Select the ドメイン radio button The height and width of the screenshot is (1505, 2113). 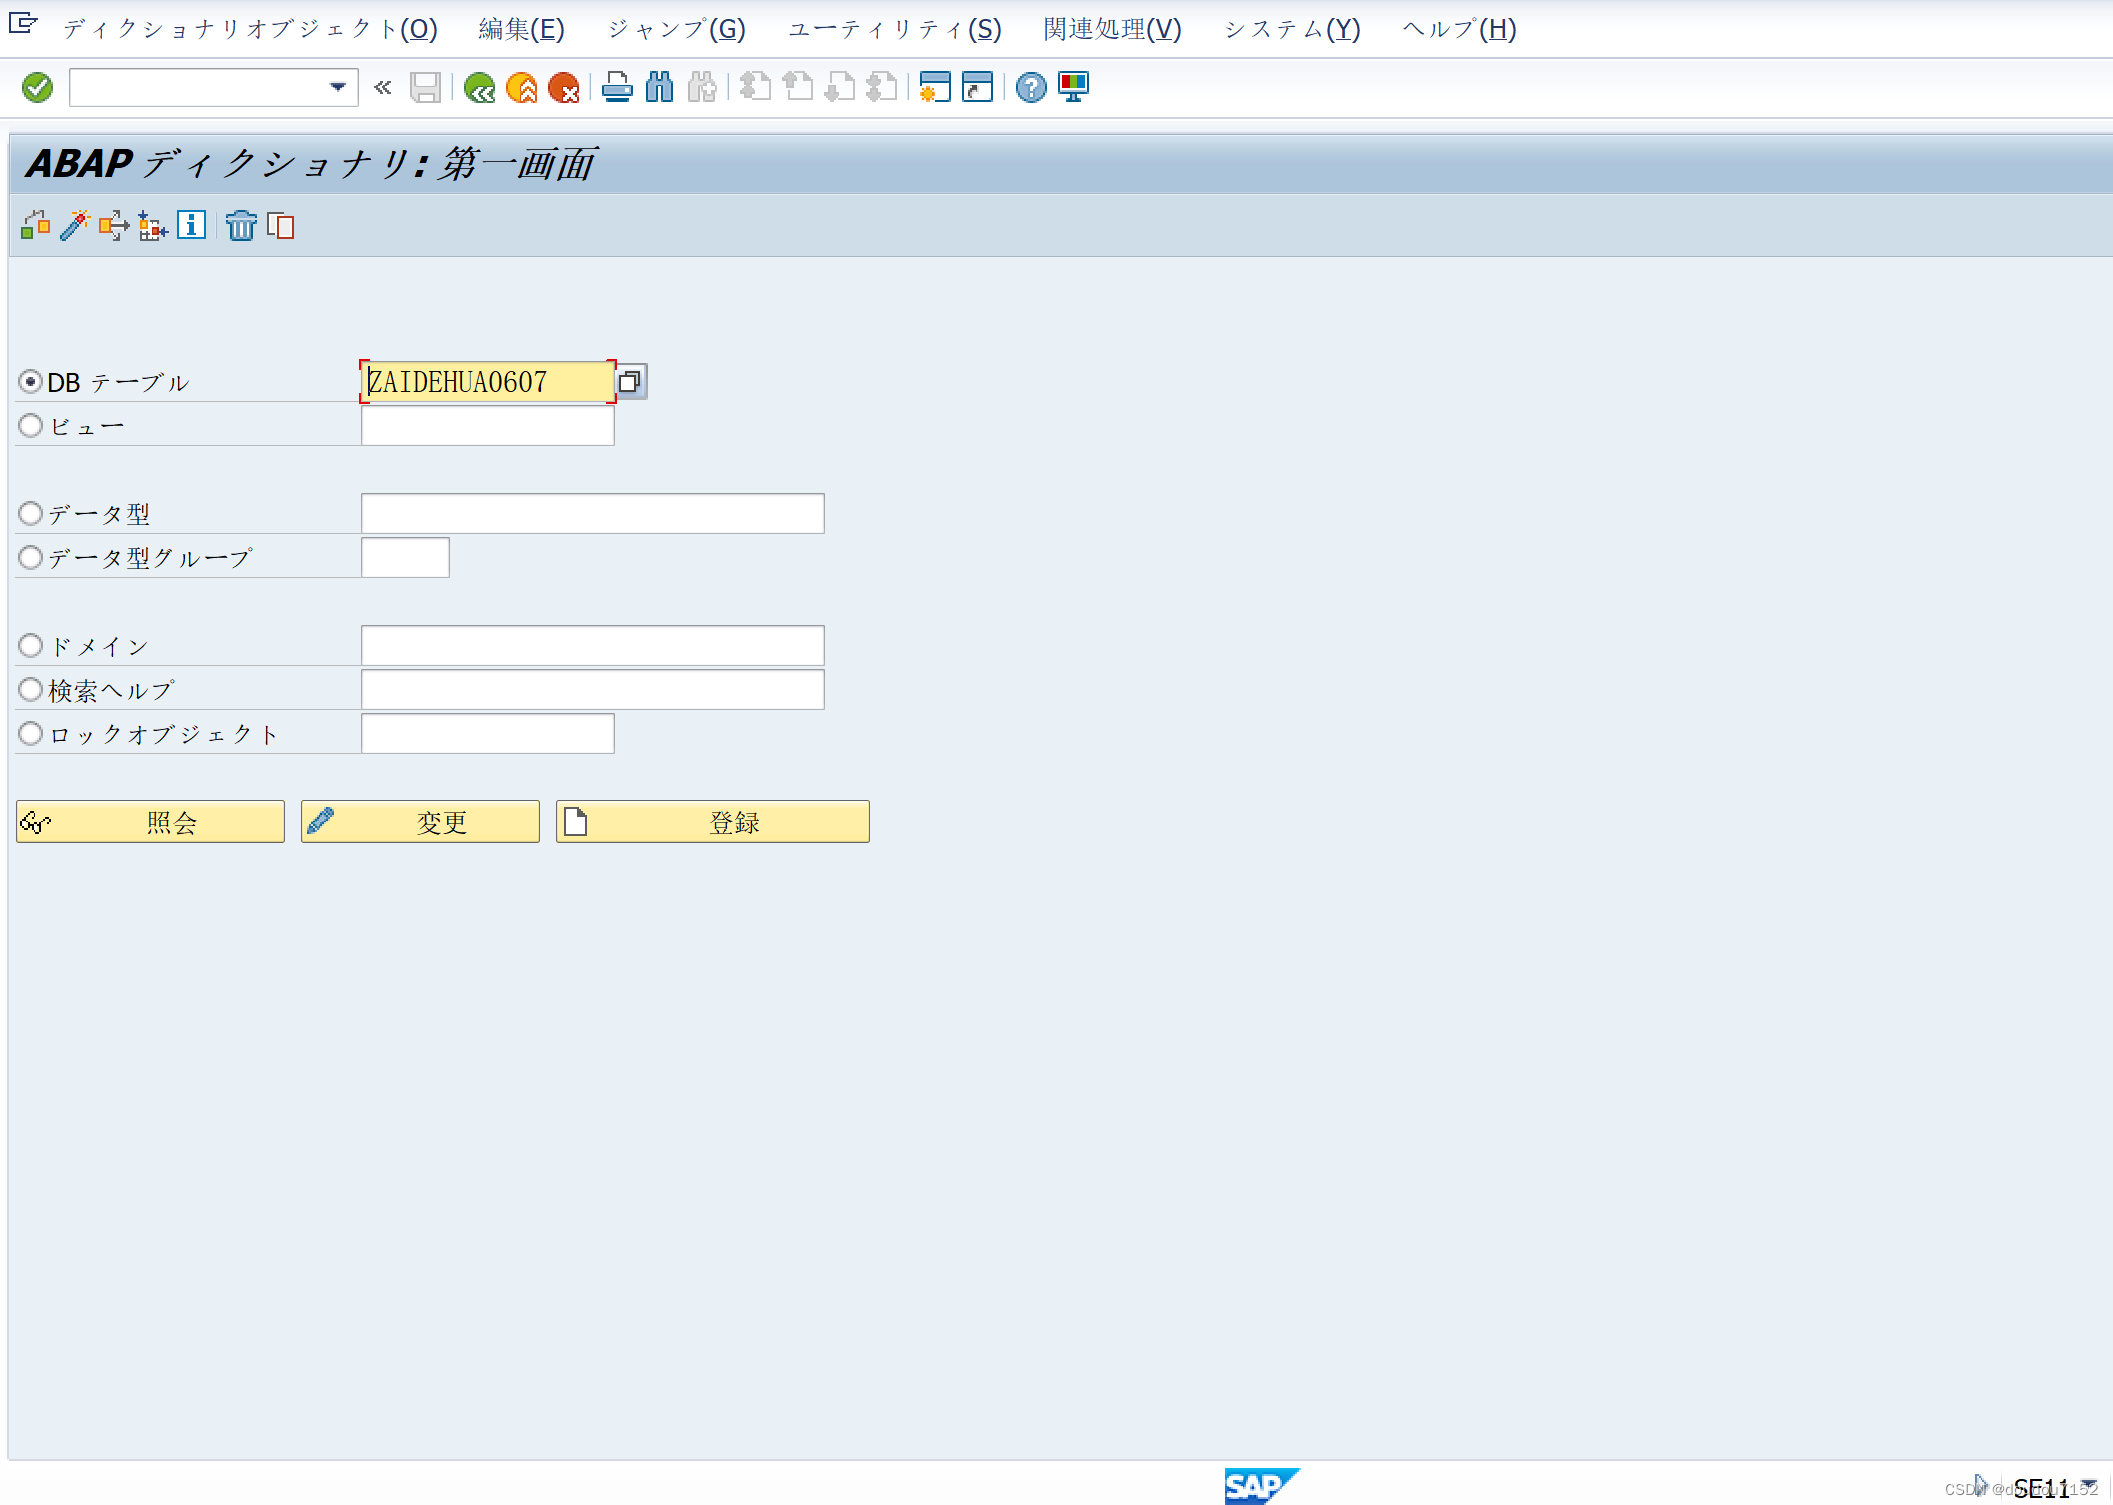pyautogui.click(x=30, y=645)
